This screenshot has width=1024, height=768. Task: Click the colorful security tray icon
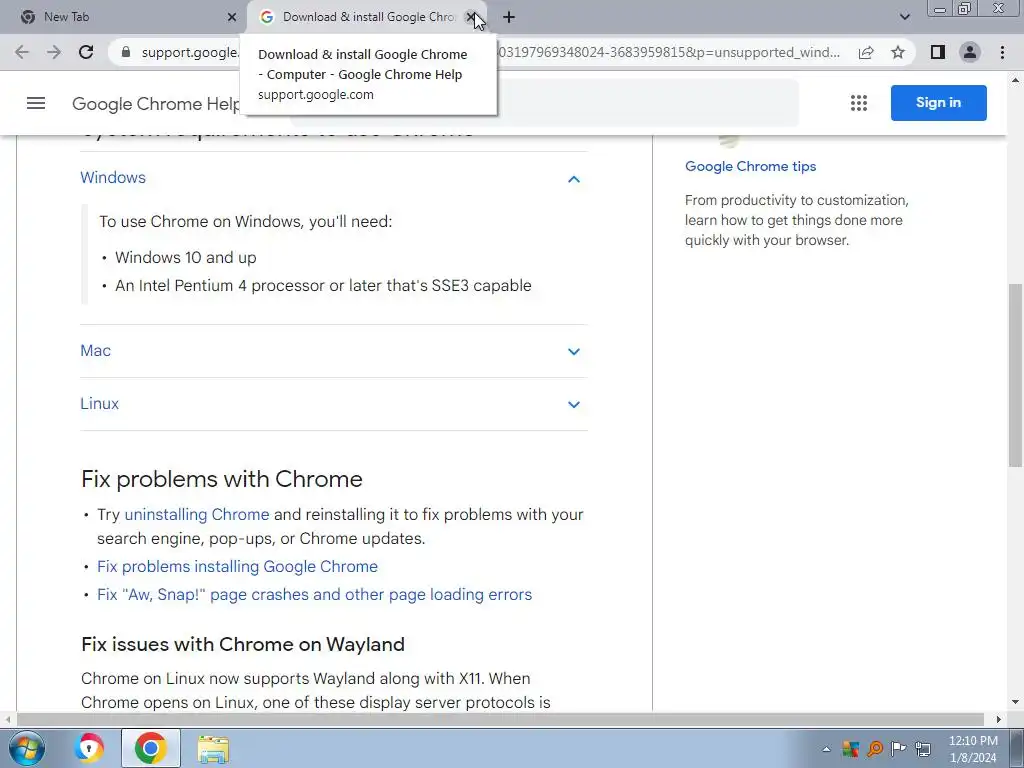850,748
